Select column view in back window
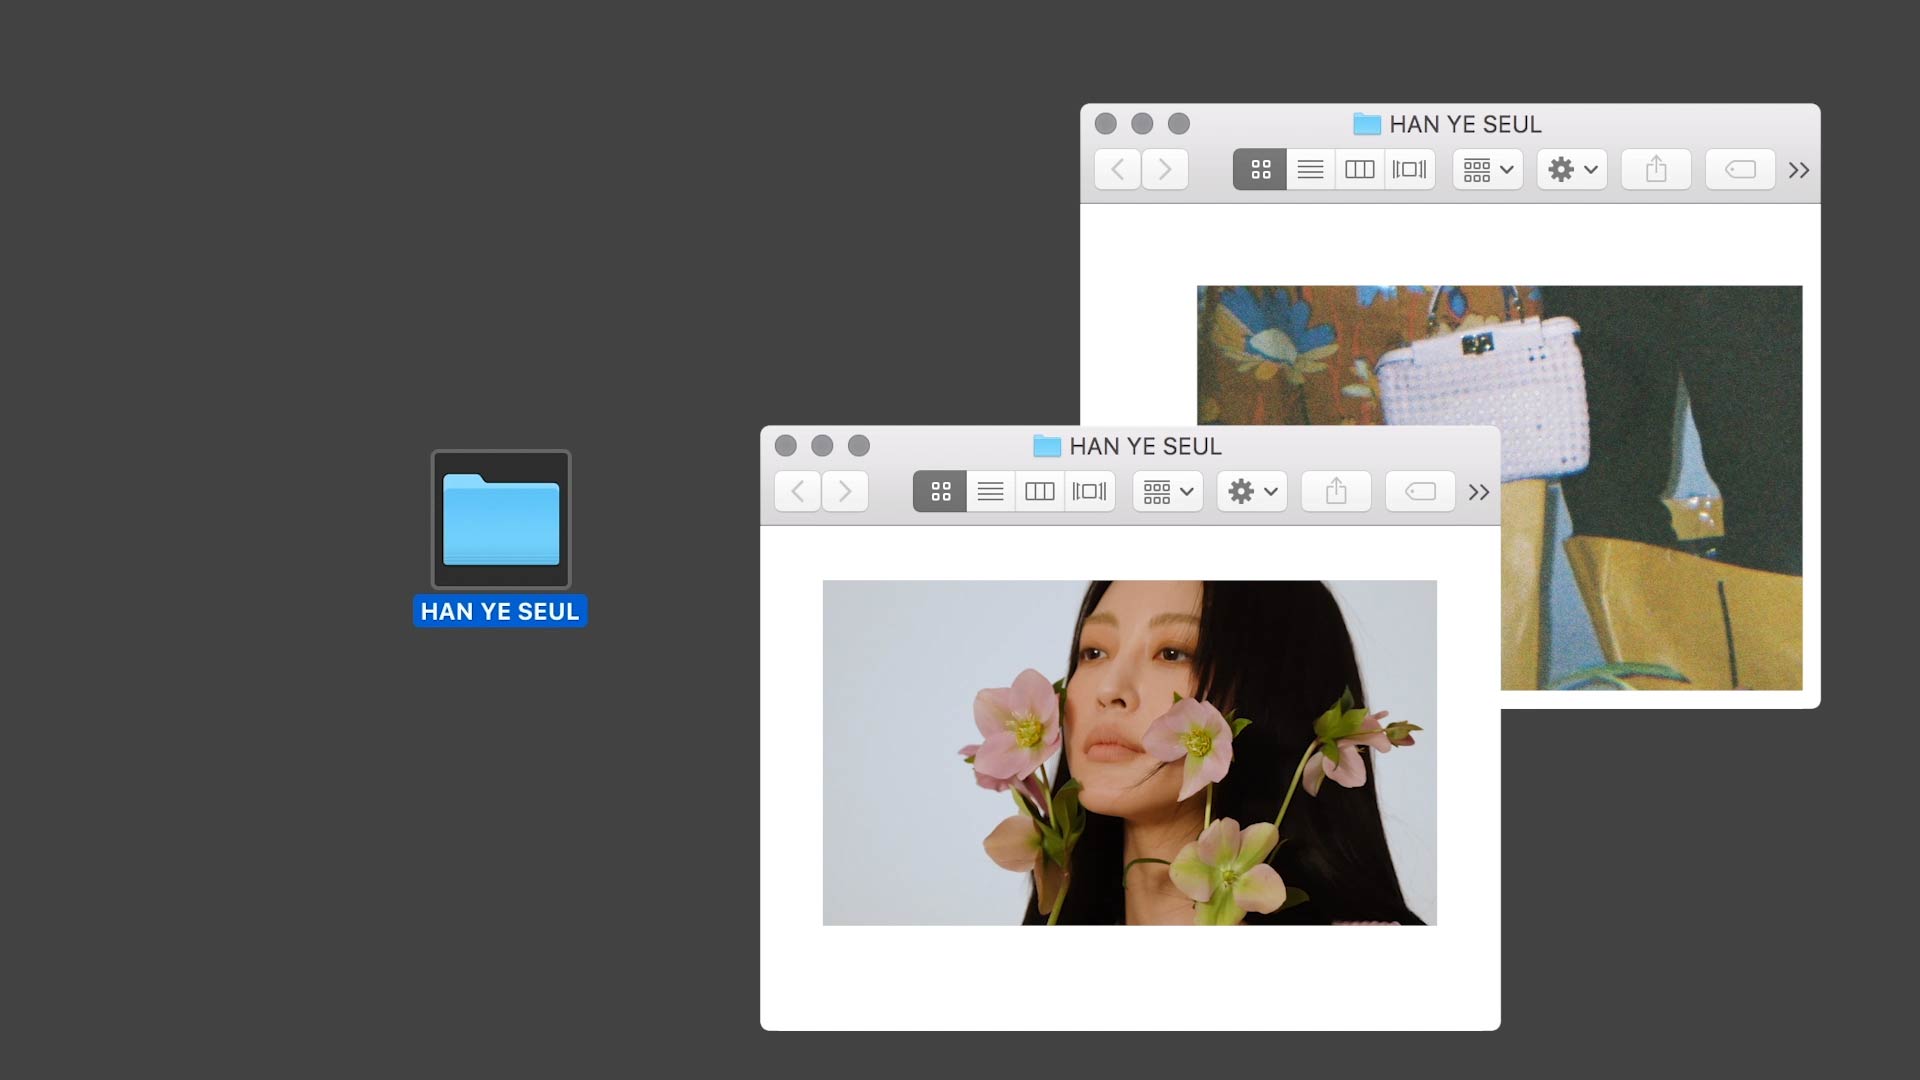The width and height of the screenshot is (1920, 1080). (x=1360, y=169)
